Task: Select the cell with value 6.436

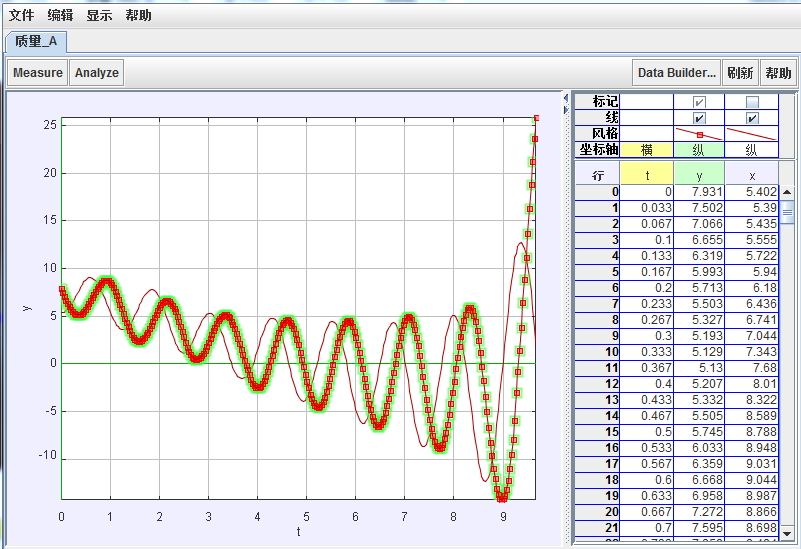Action: coord(752,304)
